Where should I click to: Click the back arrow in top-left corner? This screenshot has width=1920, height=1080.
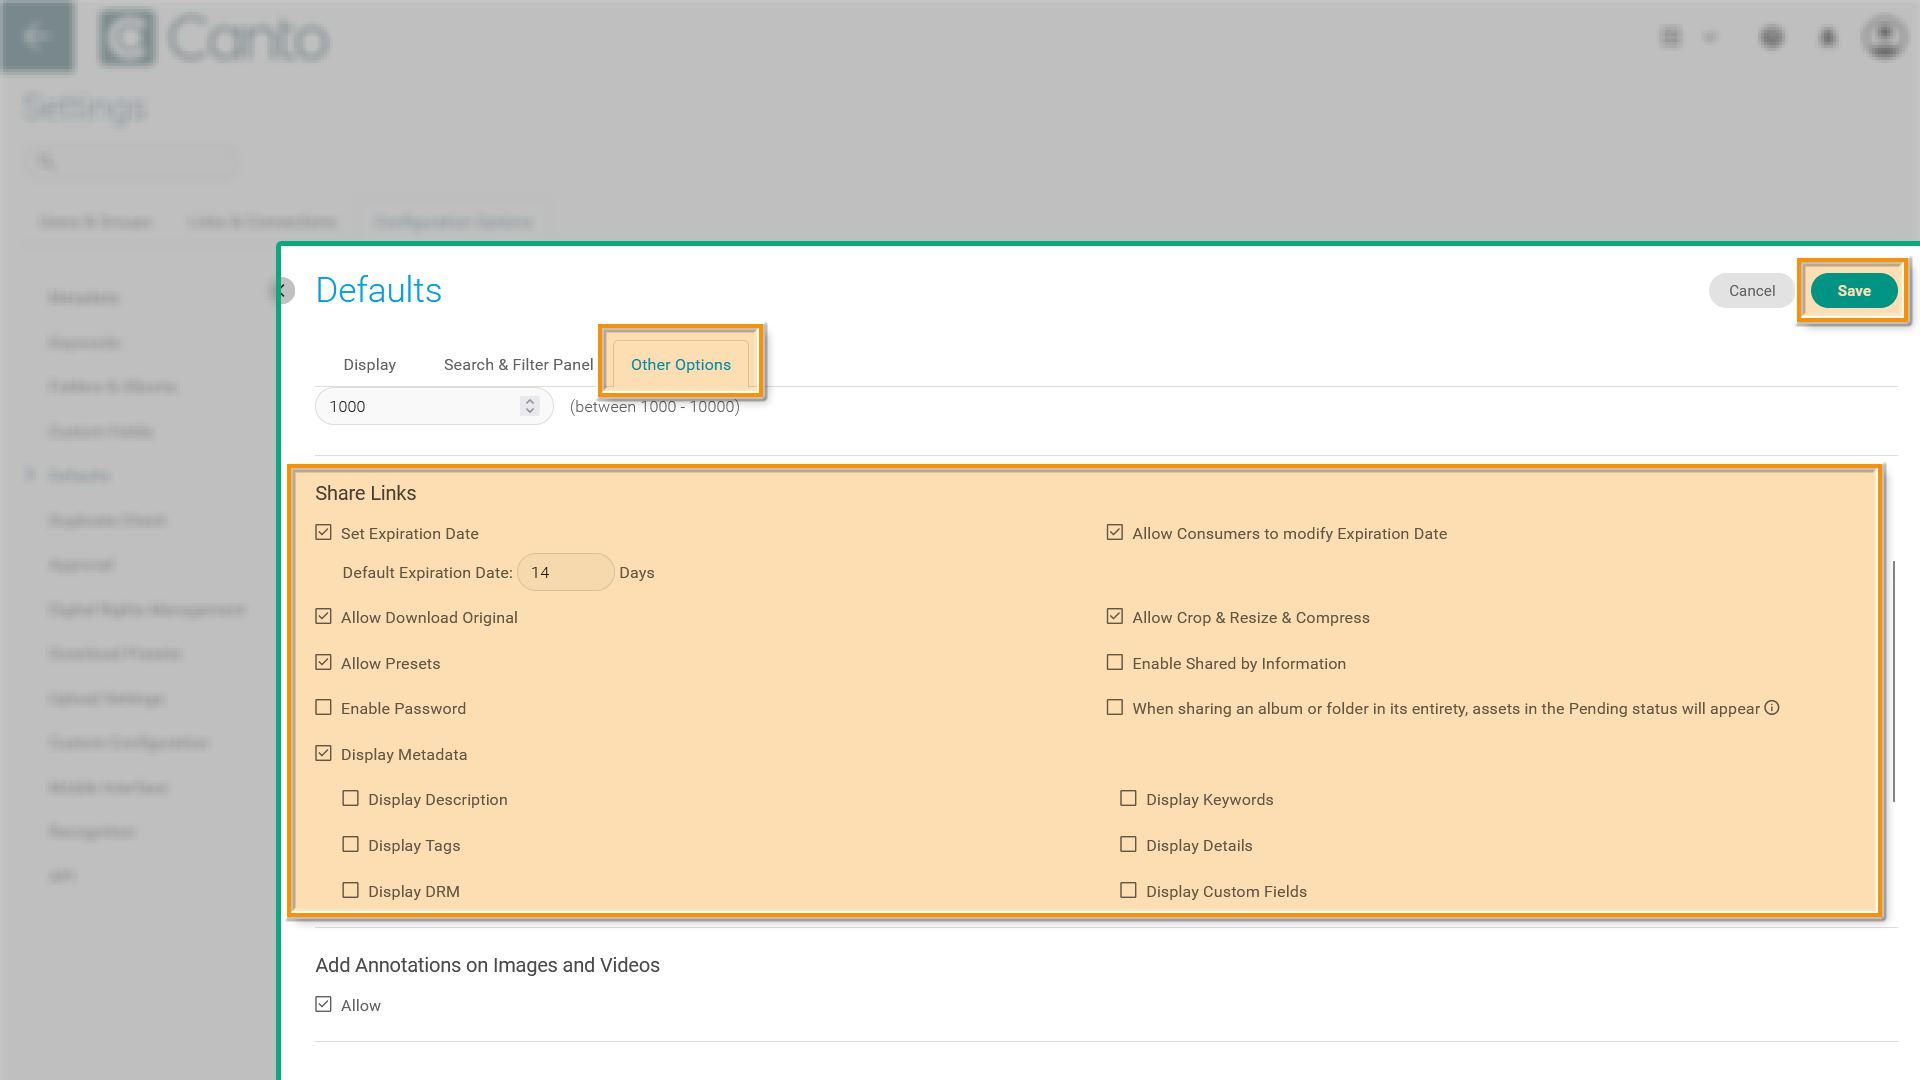(x=37, y=37)
